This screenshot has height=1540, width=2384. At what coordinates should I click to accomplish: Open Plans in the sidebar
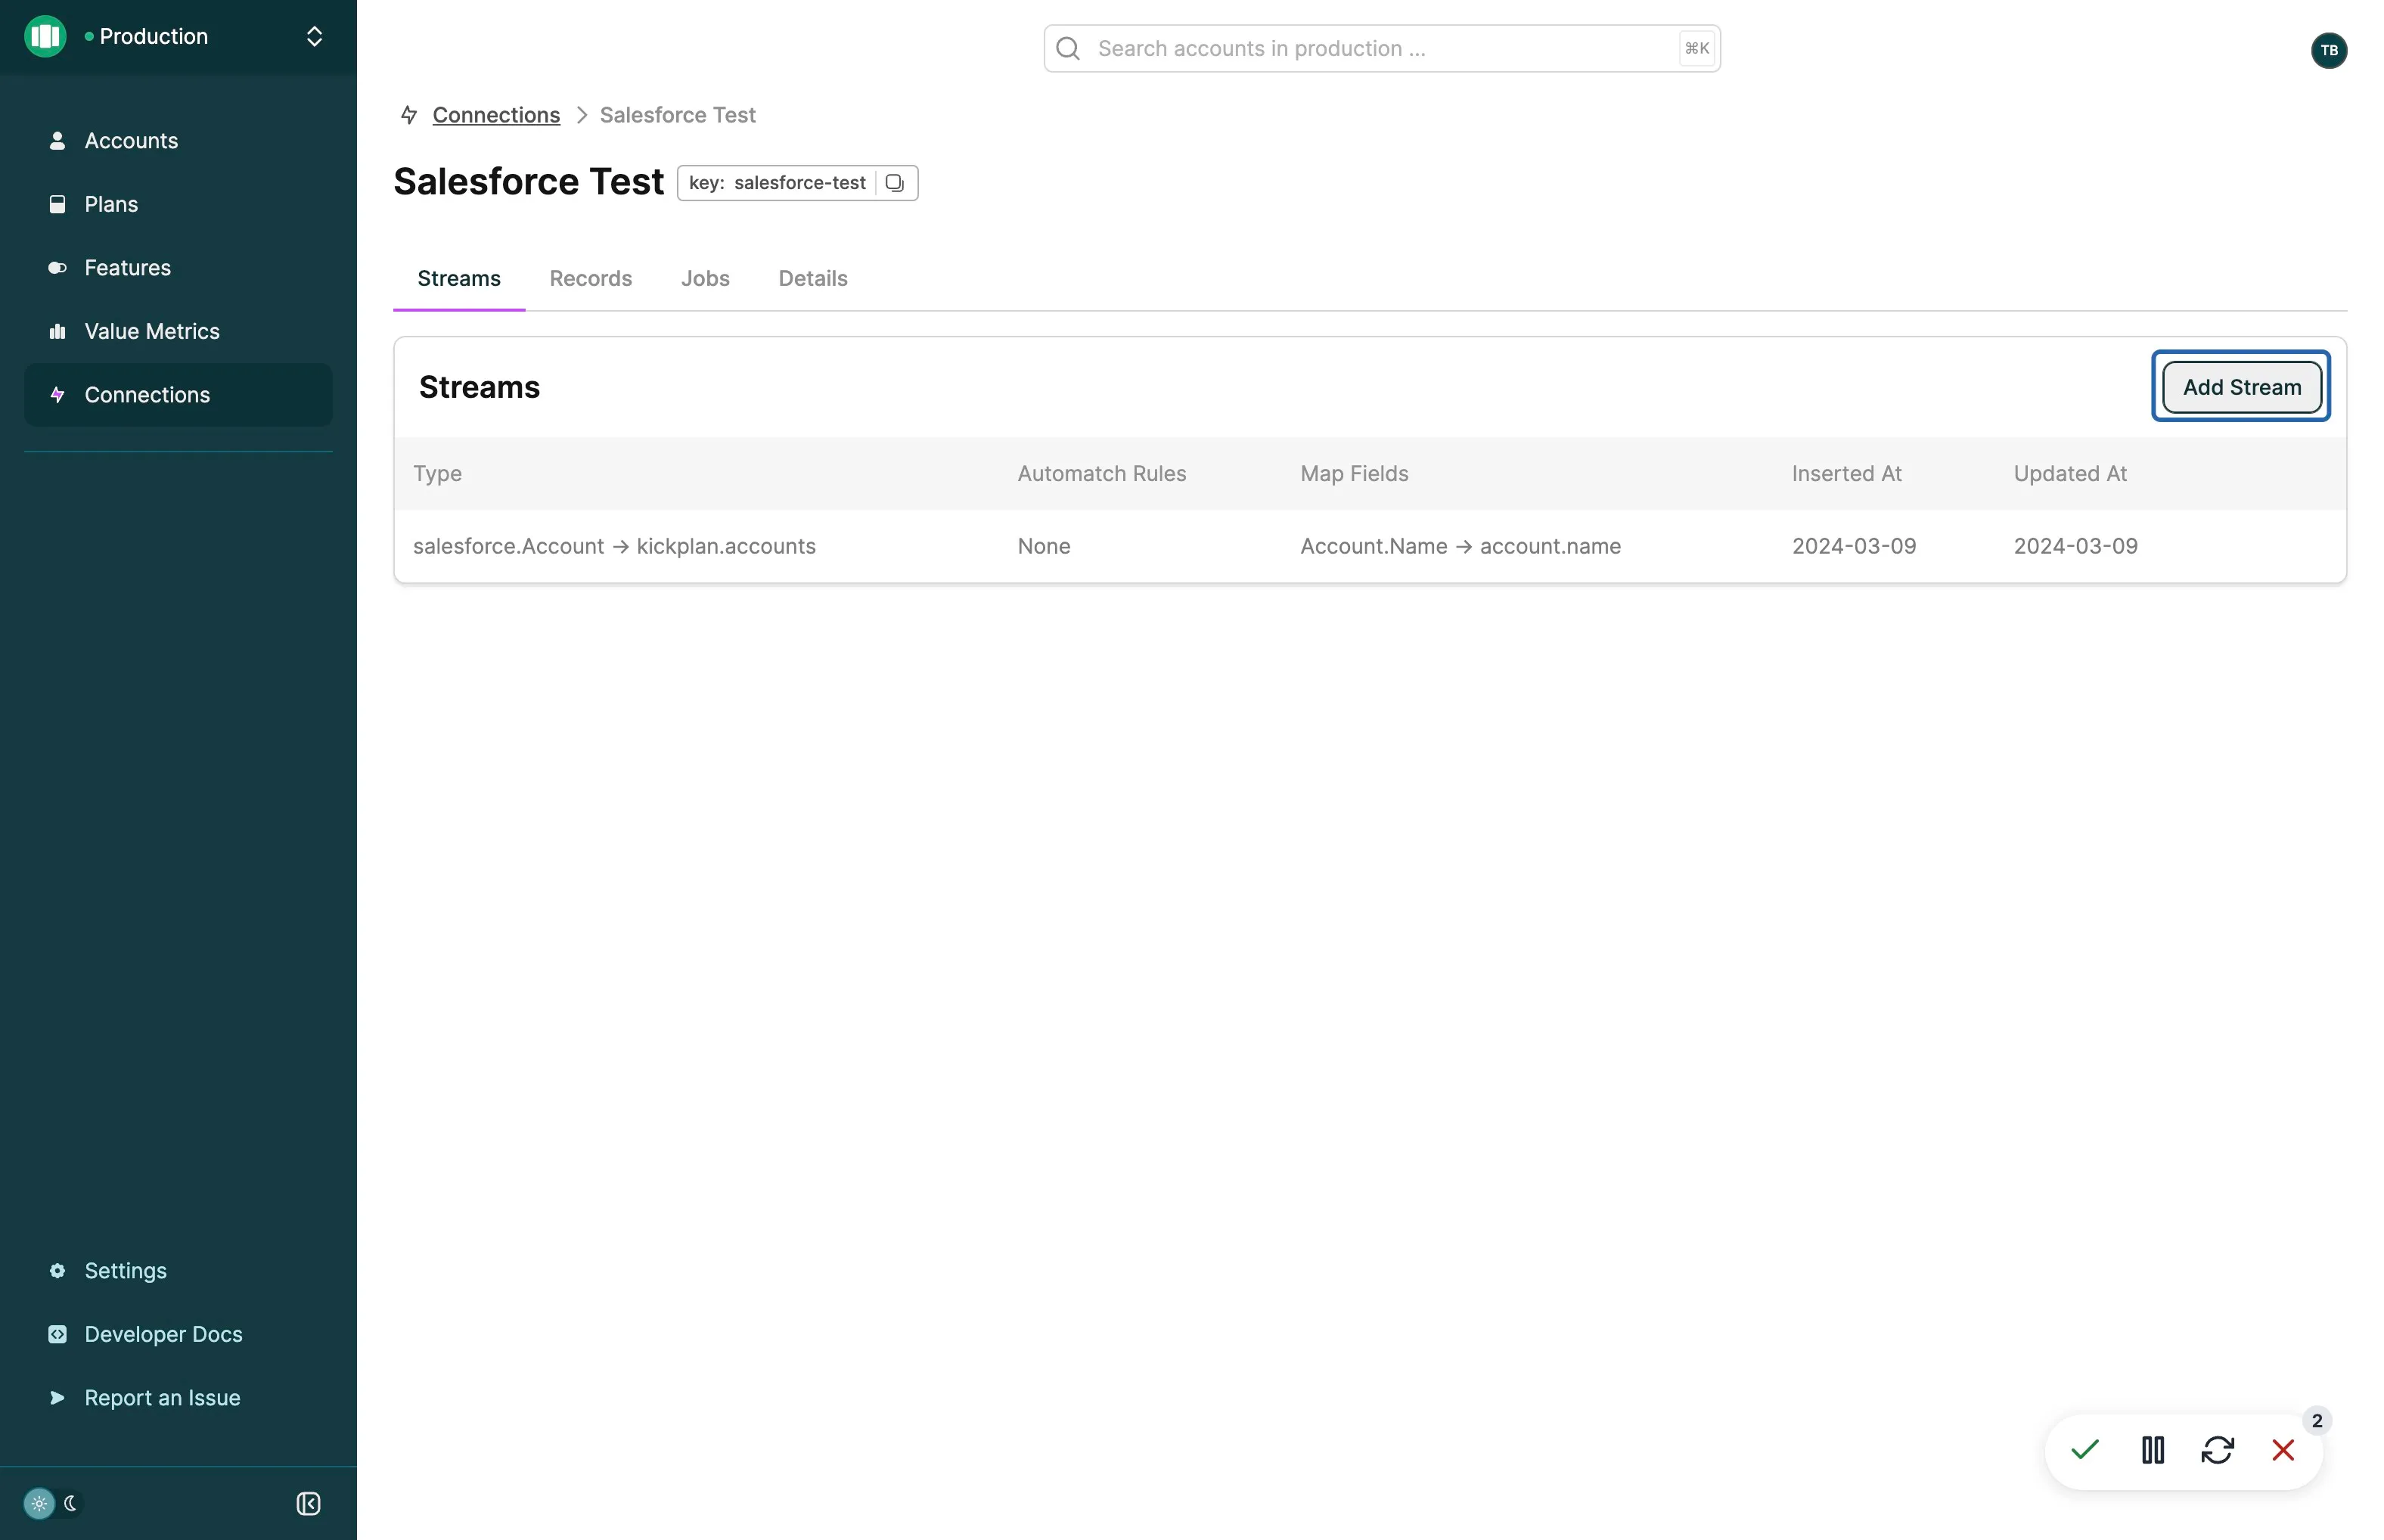[178, 204]
